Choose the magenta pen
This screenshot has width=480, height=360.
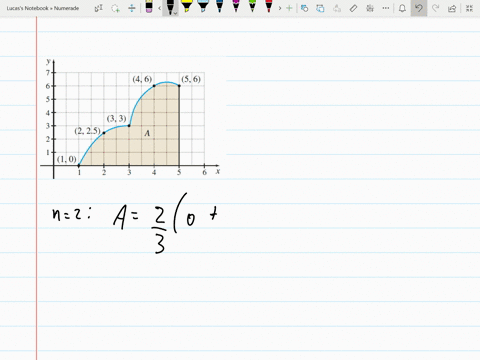236,6
